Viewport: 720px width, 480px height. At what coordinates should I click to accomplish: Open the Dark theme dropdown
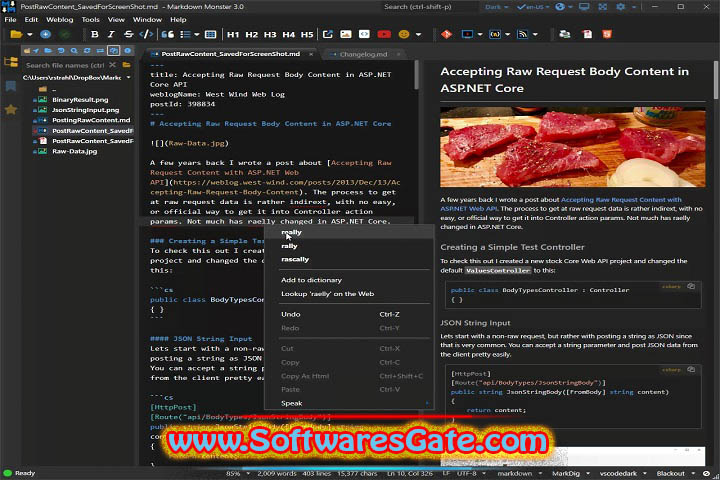click(x=497, y=7)
